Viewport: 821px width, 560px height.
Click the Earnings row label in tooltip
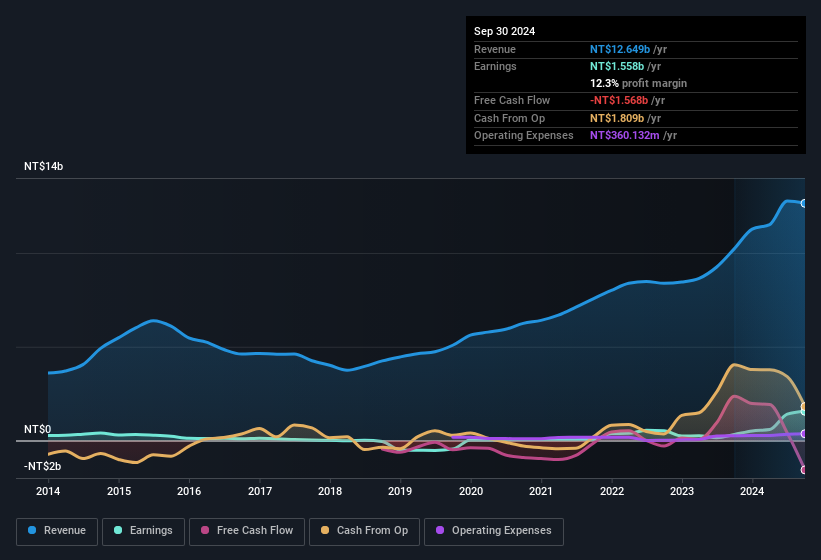pos(495,66)
